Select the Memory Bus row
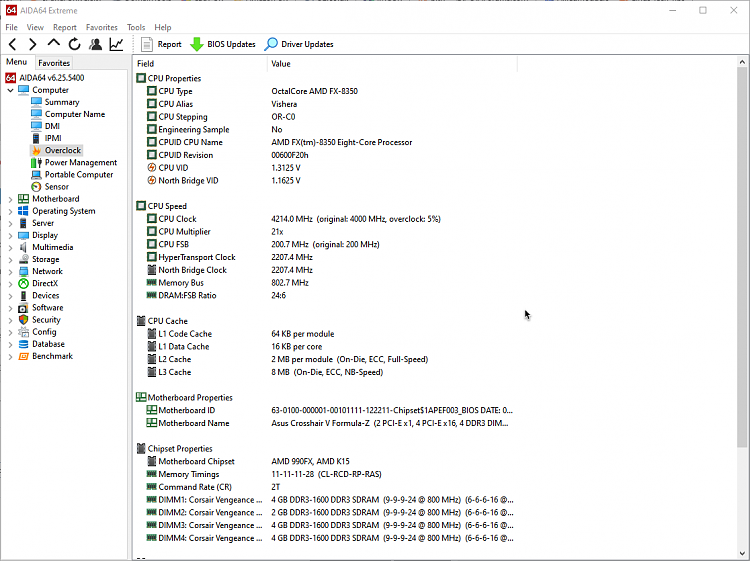 pyautogui.click(x=325, y=283)
